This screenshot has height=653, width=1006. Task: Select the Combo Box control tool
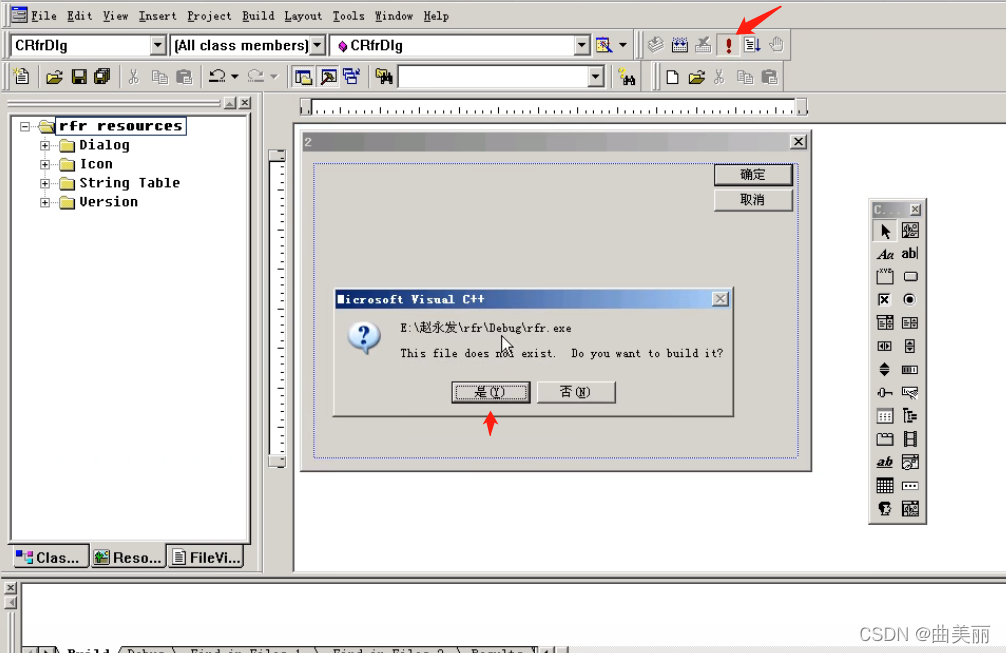pyautogui.click(x=885, y=323)
